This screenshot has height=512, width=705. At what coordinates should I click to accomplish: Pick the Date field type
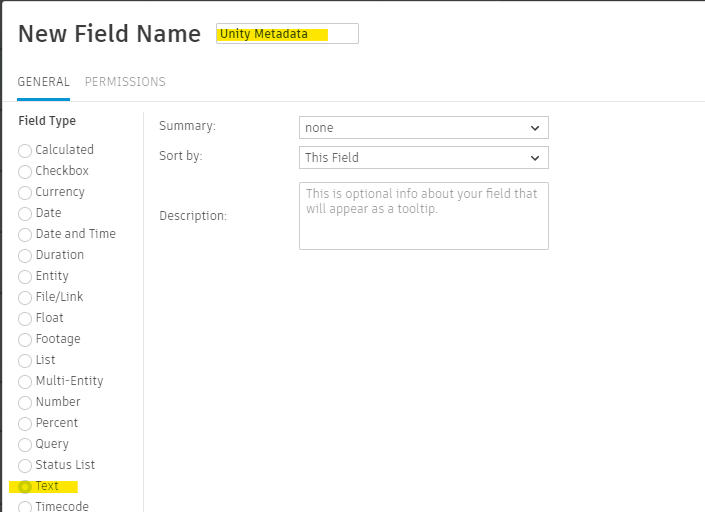(25, 213)
